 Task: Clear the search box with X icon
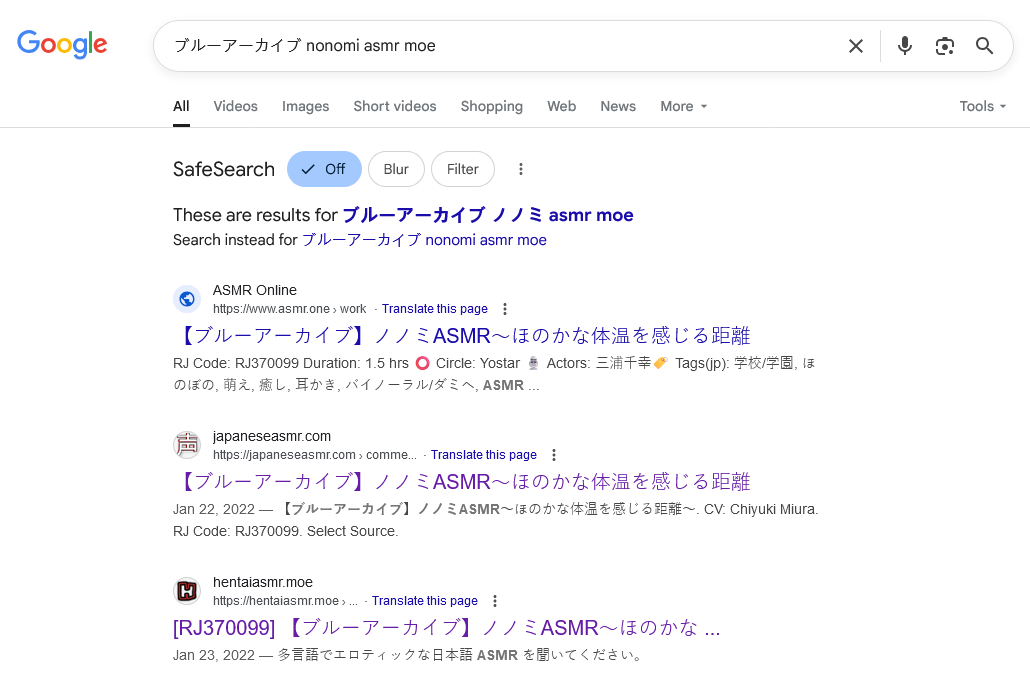[x=855, y=46]
